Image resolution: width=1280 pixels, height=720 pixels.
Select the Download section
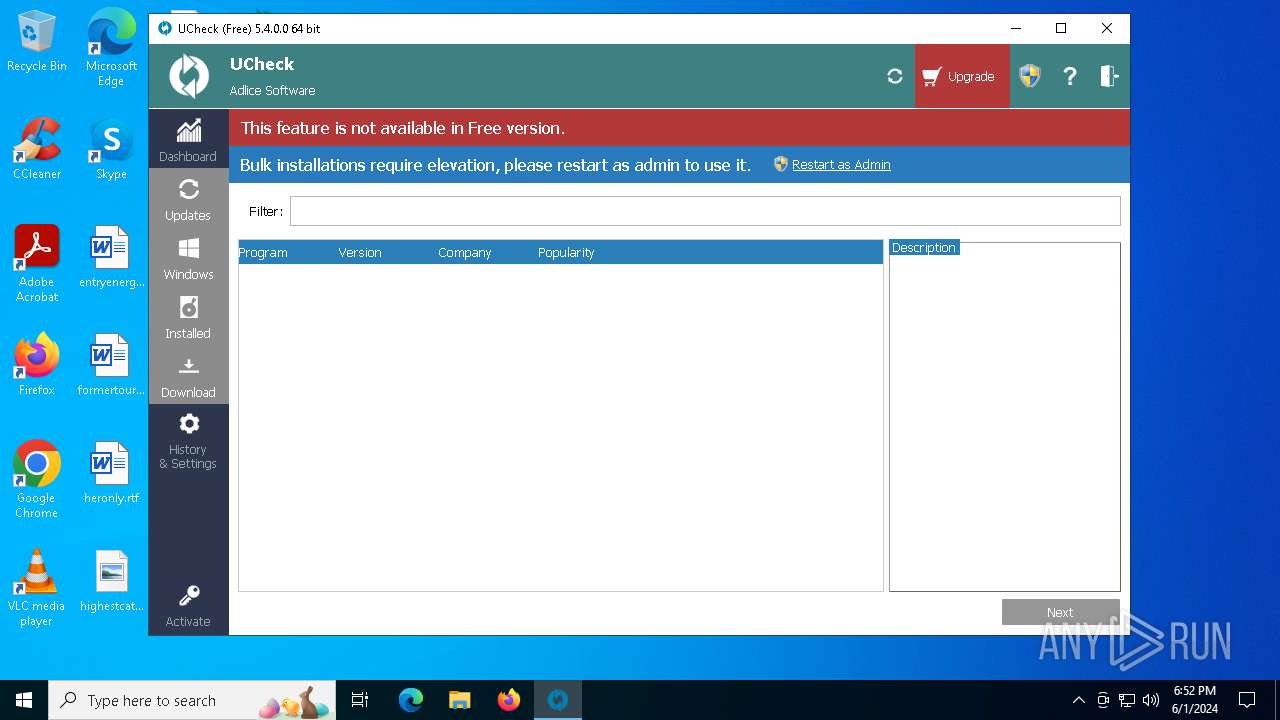[x=188, y=376]
